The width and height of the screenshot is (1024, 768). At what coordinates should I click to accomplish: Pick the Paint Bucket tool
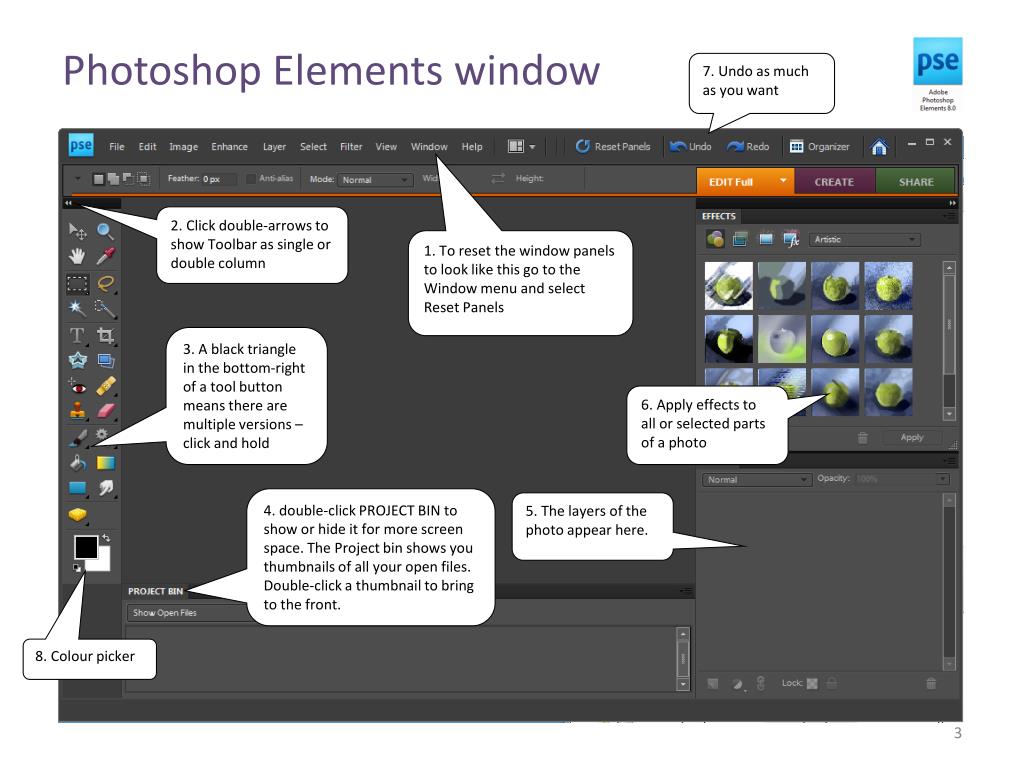[x=77, y=463]
